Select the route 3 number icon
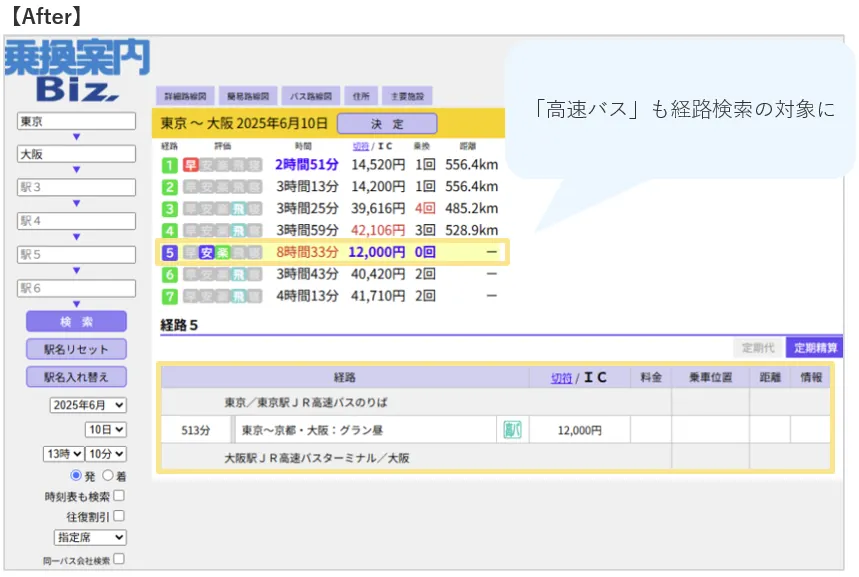This screenshot has height=577, width=859. click(x=170, y=208)
